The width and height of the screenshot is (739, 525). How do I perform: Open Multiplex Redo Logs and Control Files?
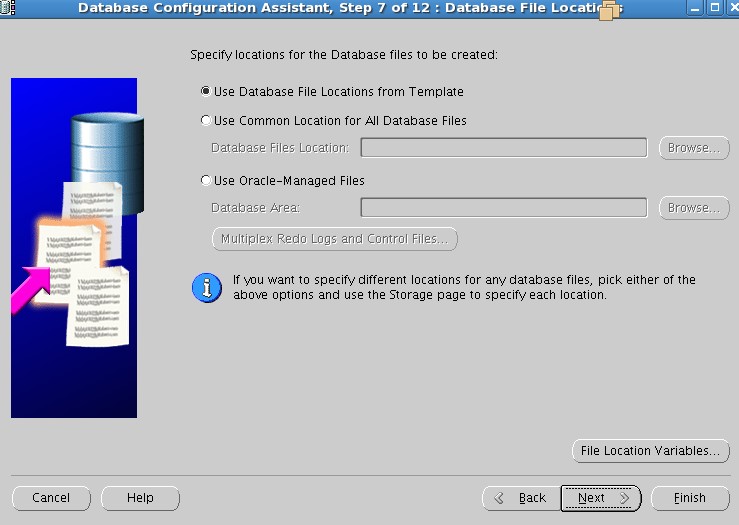[335, 239]
